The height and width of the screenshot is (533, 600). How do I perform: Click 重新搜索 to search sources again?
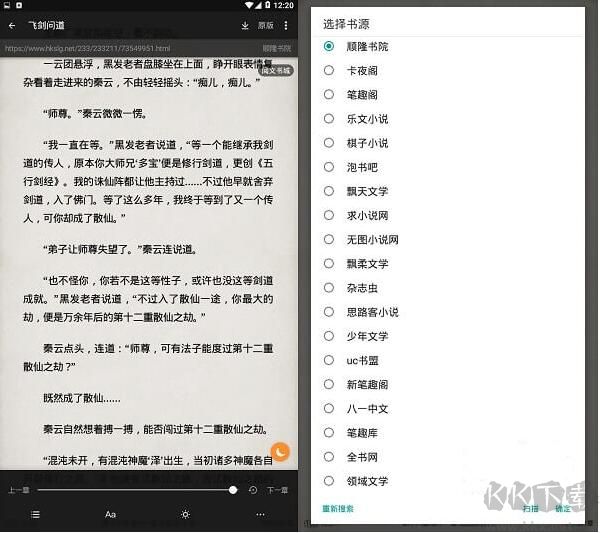(338, 509)
